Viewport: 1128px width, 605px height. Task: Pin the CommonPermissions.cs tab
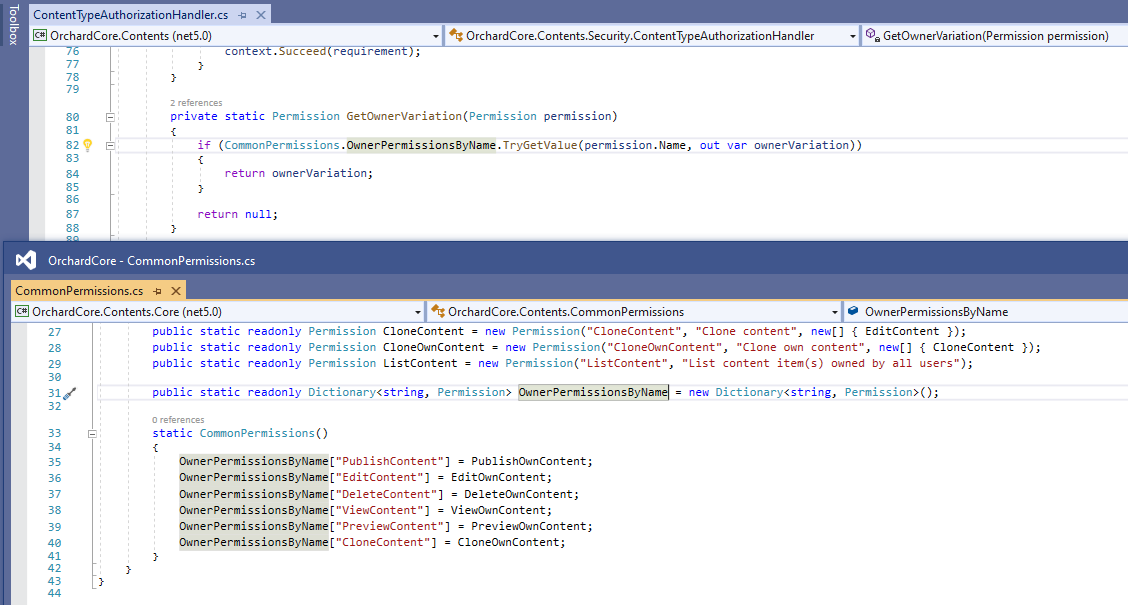(158, 291)
